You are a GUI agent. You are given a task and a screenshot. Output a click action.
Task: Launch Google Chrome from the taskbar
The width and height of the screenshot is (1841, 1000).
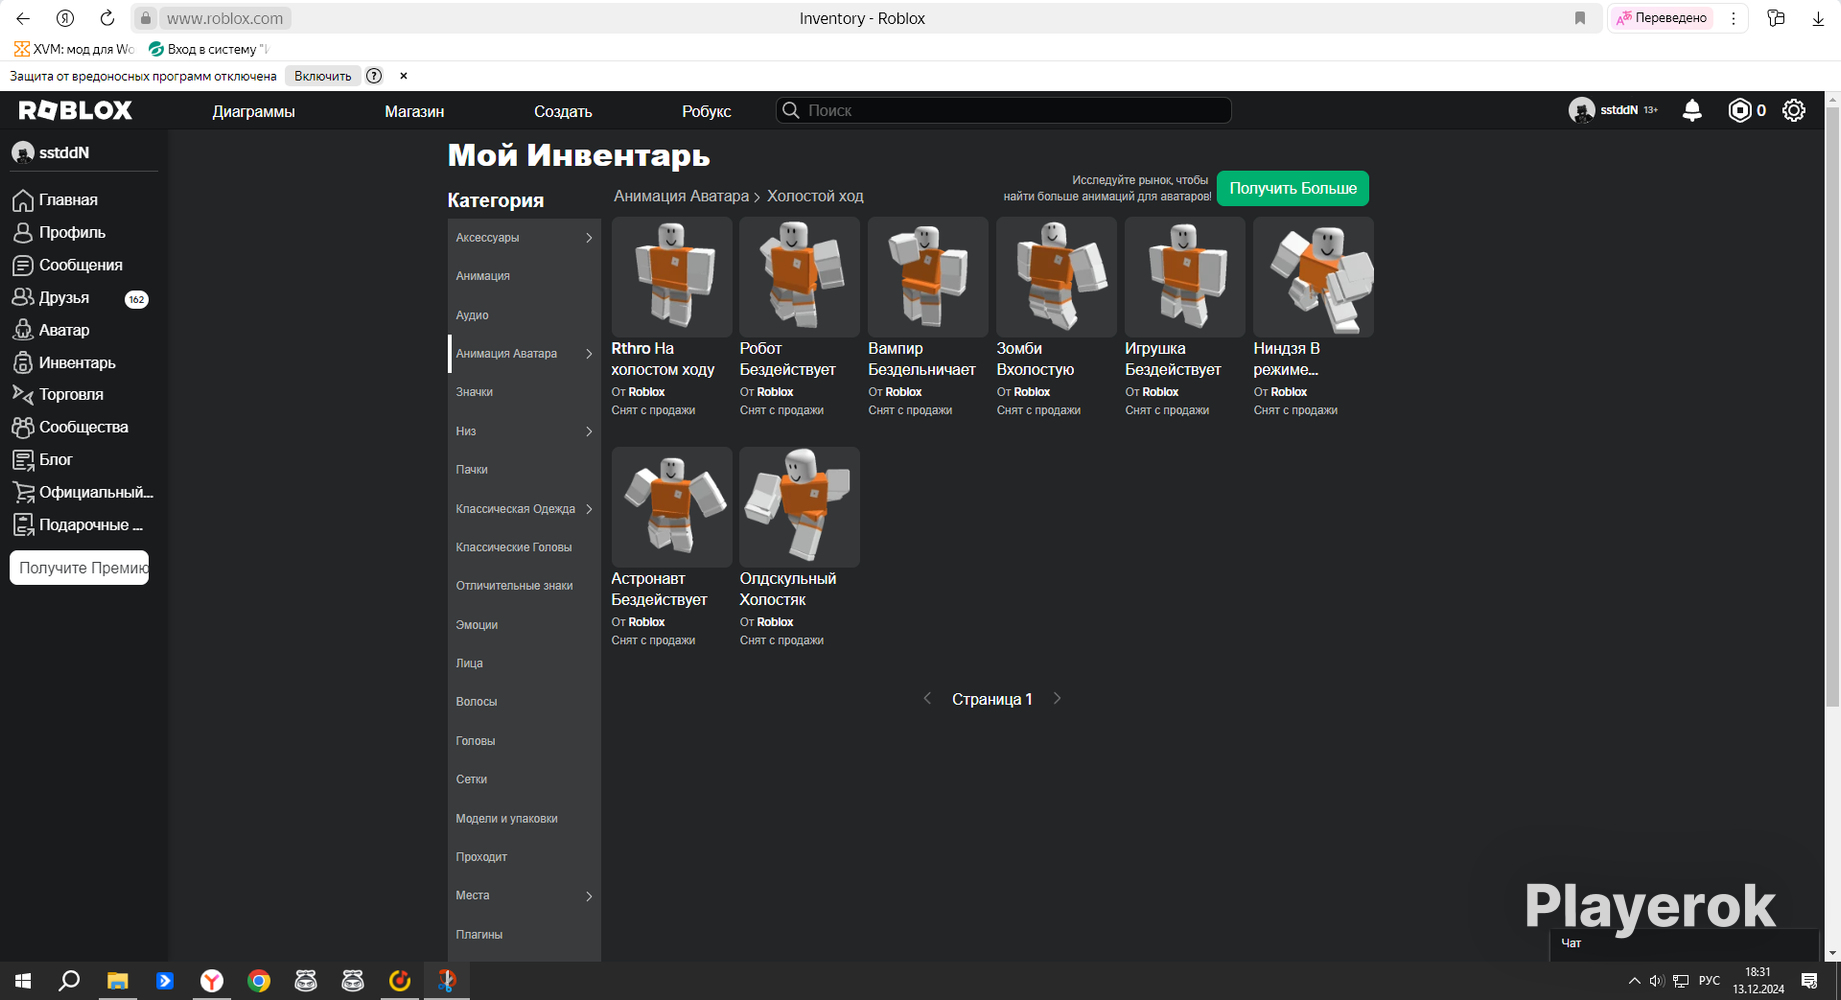259,981
